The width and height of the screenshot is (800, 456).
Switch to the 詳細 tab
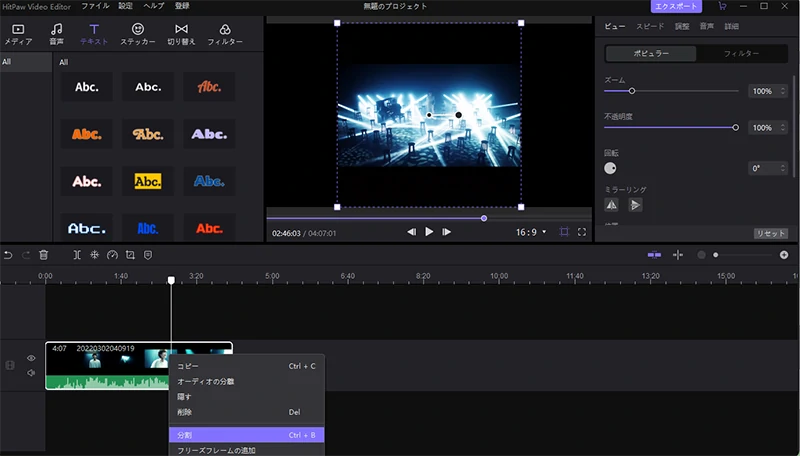(732, 27)
